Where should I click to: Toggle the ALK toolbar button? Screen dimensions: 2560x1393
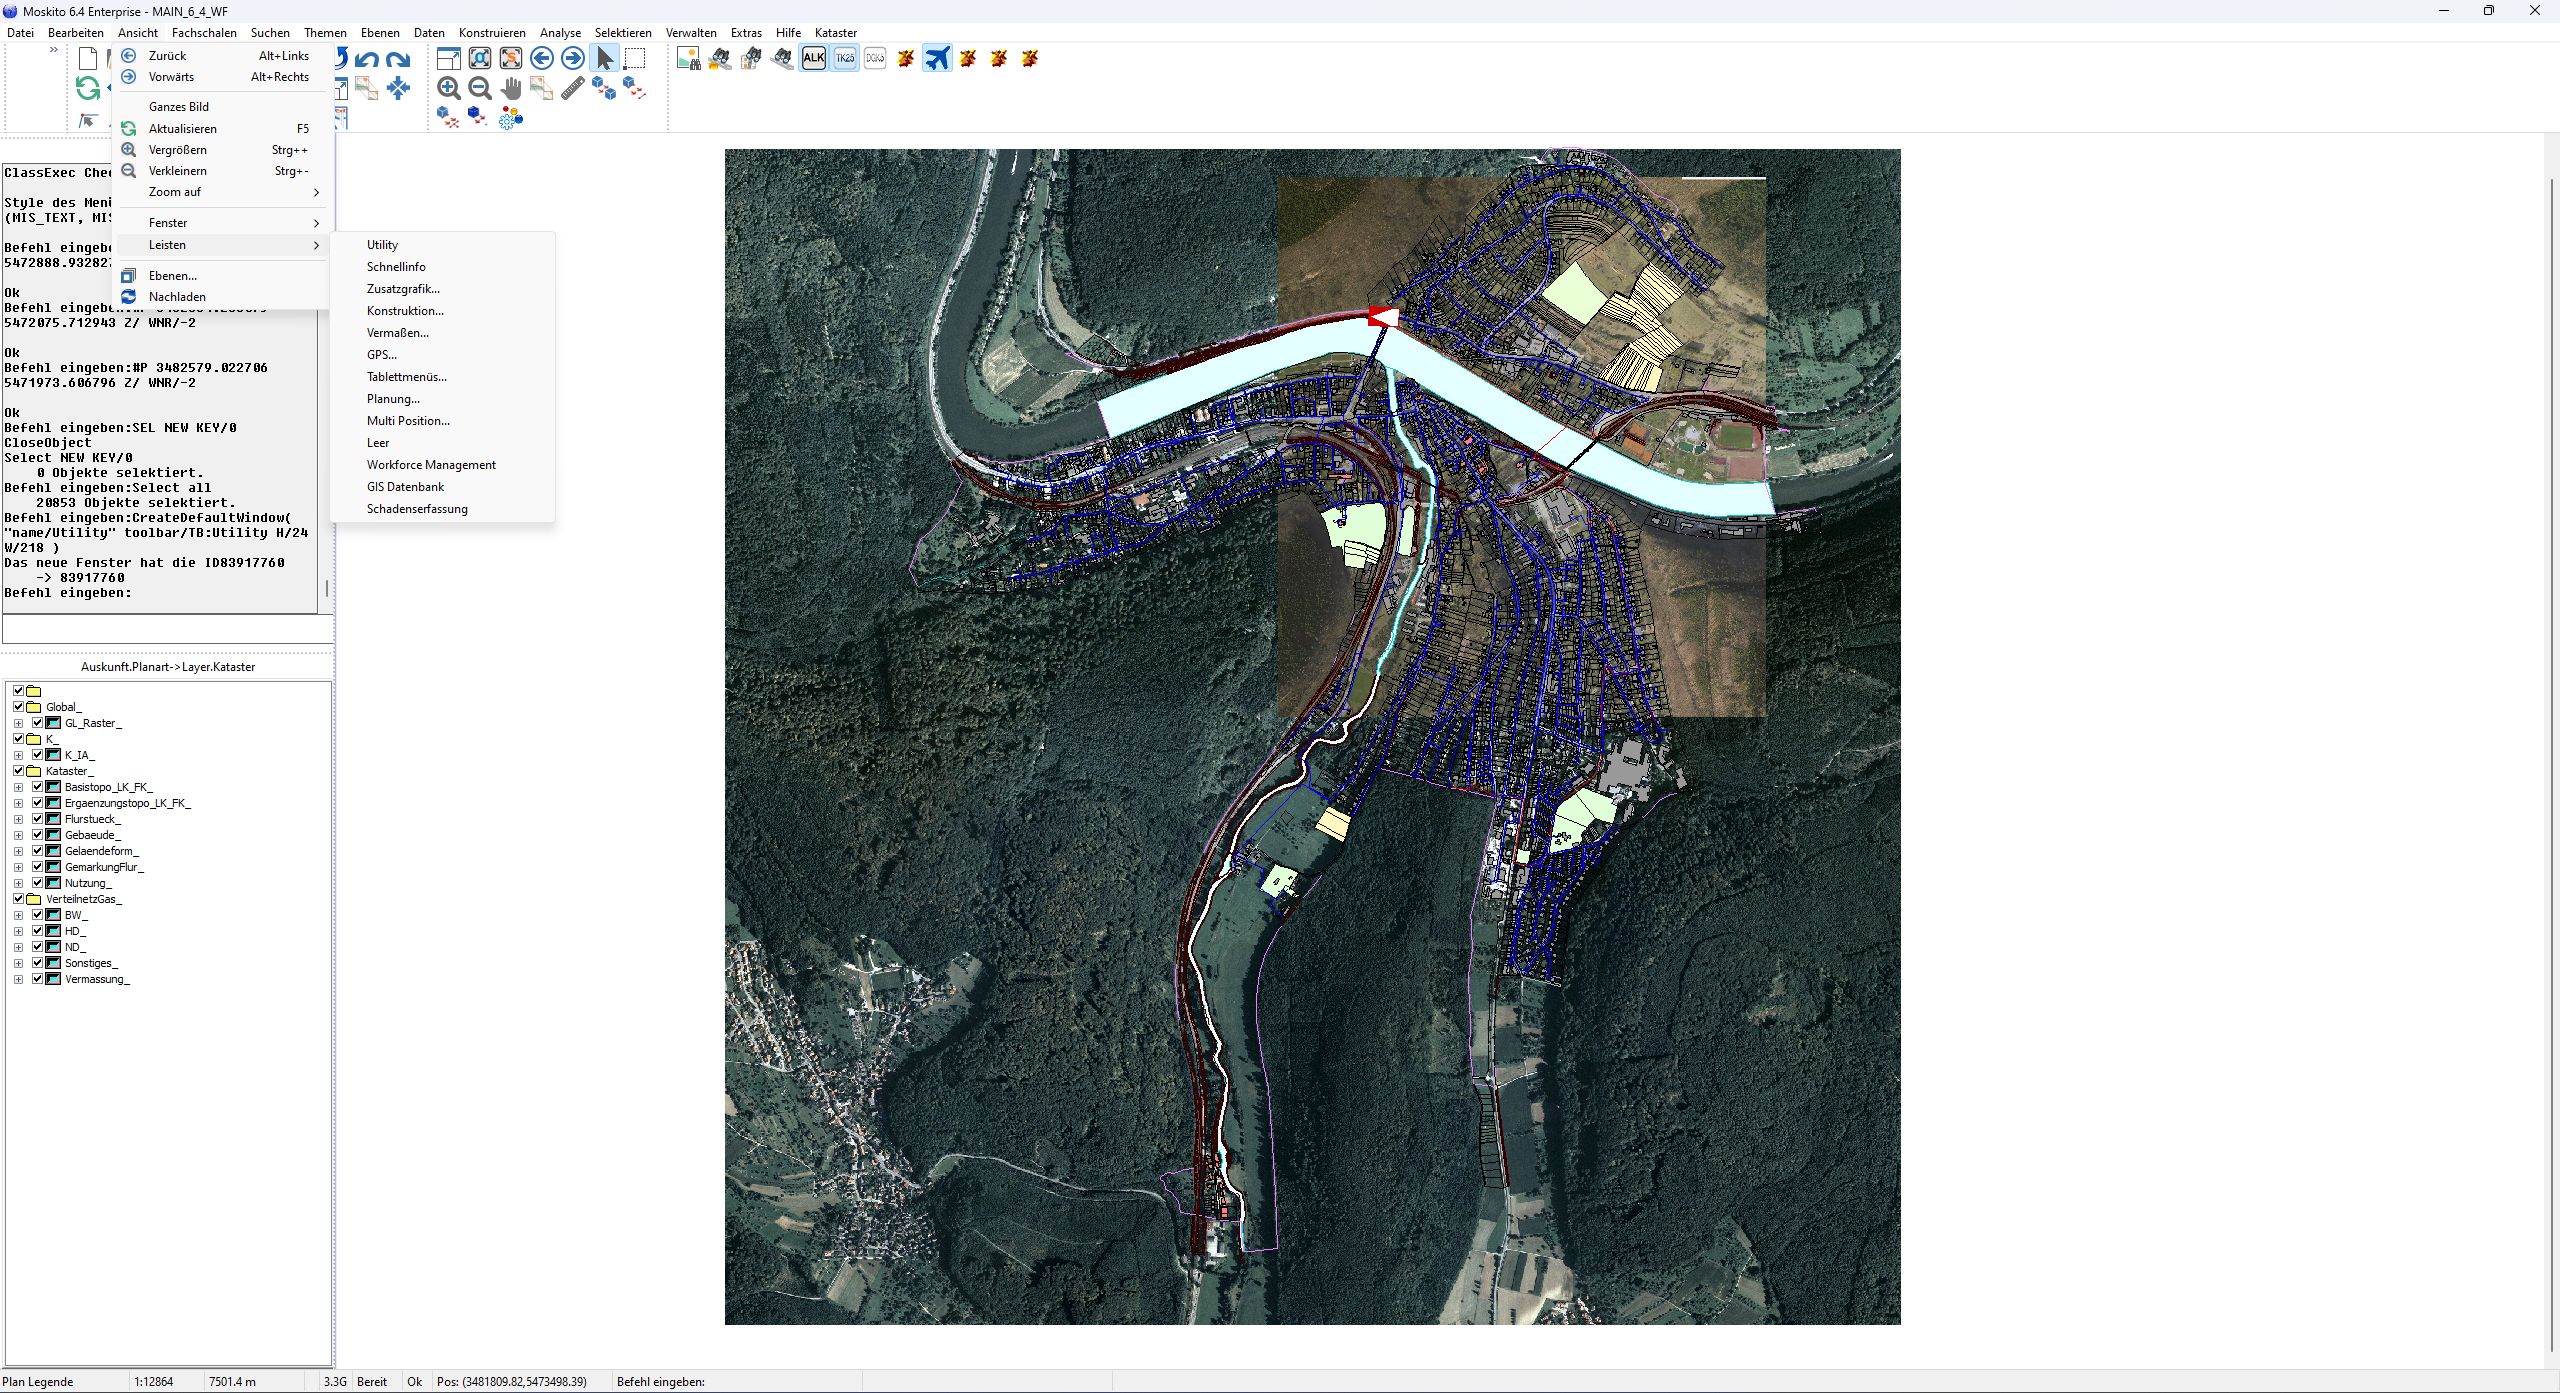813,58
